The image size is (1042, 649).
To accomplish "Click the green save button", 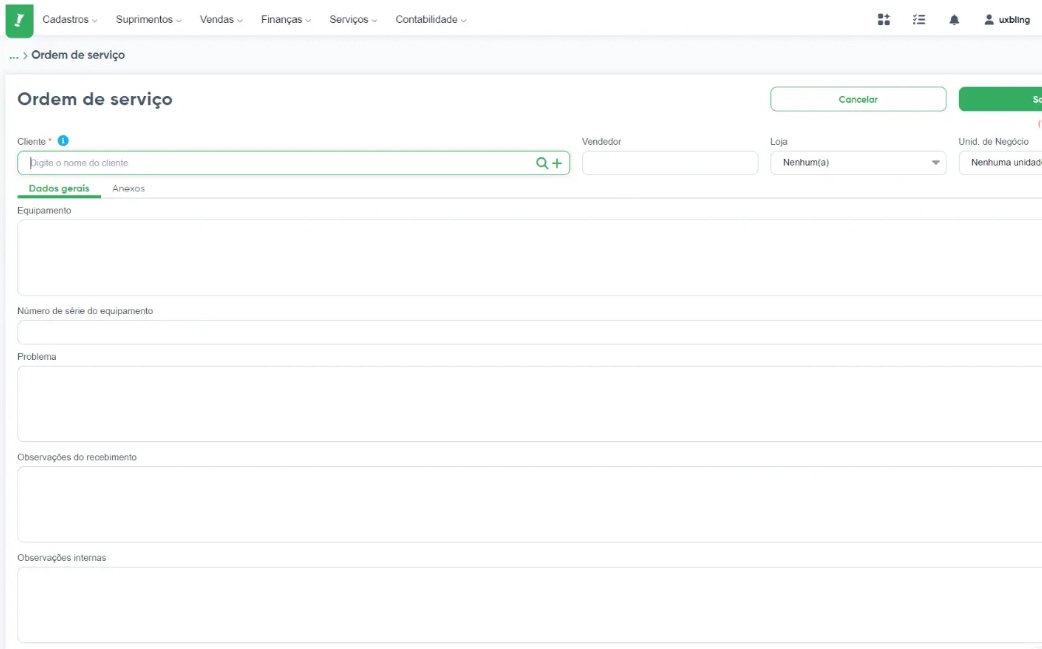I will pyautogui.click(x=1000, y=99).
